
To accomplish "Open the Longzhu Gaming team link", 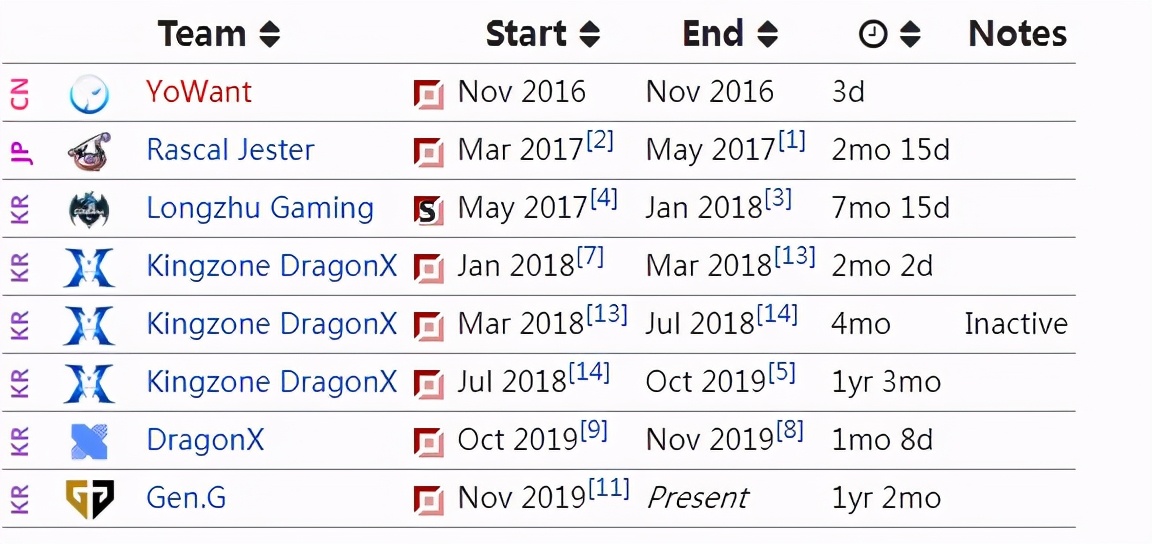I will pos(260,208).
